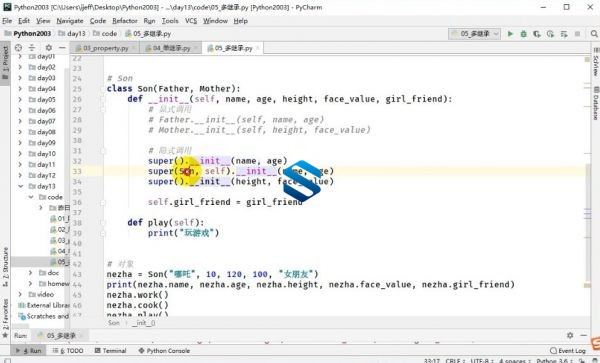Click the Stop process square icon

click(577, 34)
